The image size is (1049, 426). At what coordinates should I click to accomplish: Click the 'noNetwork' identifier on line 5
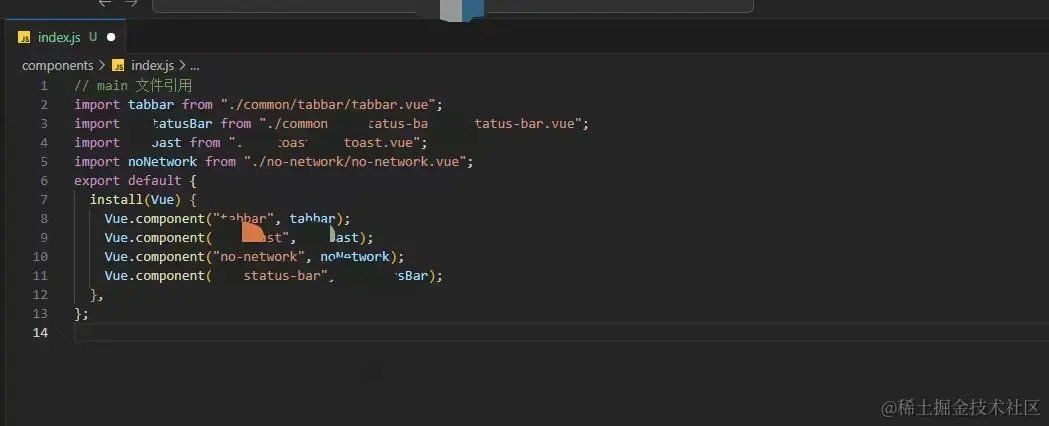tap(163, 161)
